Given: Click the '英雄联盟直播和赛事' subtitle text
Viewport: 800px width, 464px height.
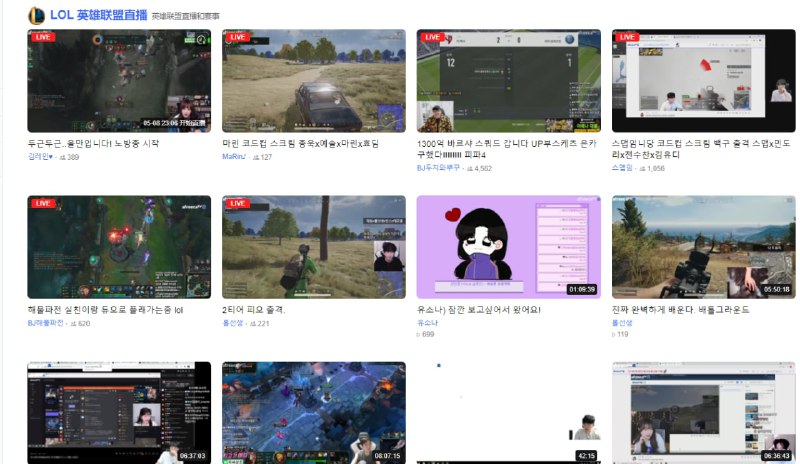Looking at the screenshot, I should tap(186, 16).
